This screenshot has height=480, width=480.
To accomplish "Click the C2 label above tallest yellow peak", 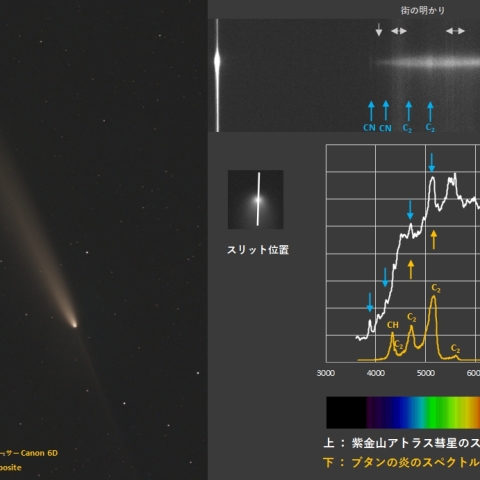I will click(x=436, y=288).
